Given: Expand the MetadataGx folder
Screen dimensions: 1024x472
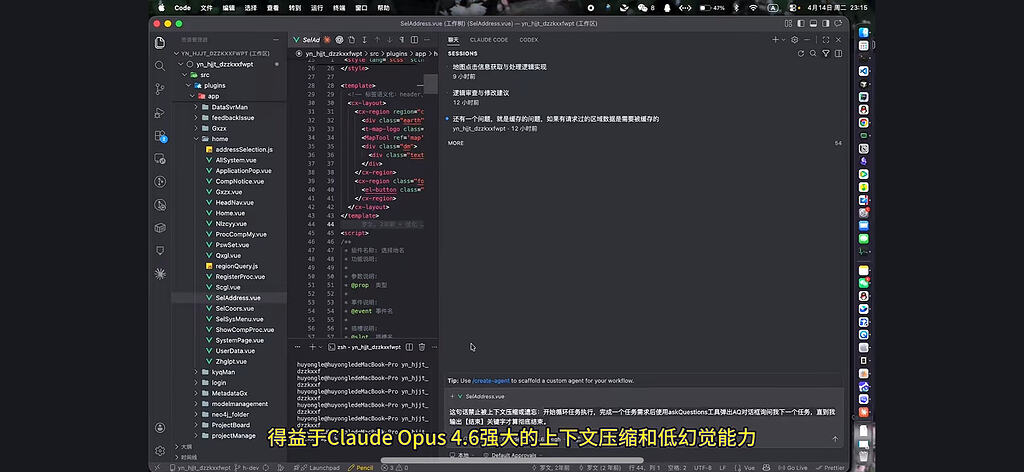Looking at the screenshot, I should [x=196, y=393].
